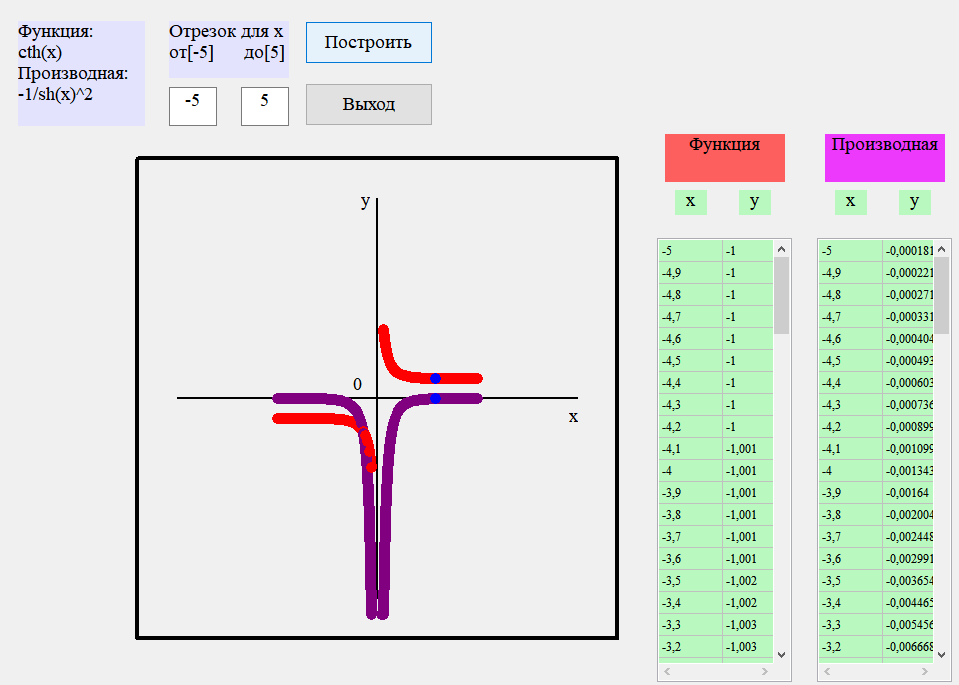Click the x column label under Функция
The image size is (959, 685).
coord(691,202)
